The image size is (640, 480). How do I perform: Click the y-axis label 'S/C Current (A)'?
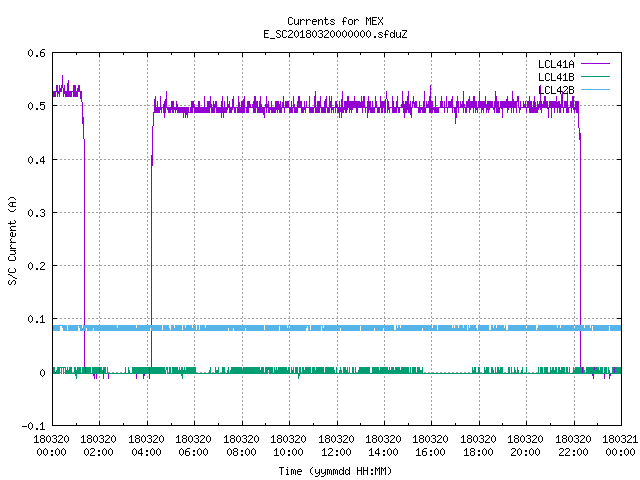[13, 241]
